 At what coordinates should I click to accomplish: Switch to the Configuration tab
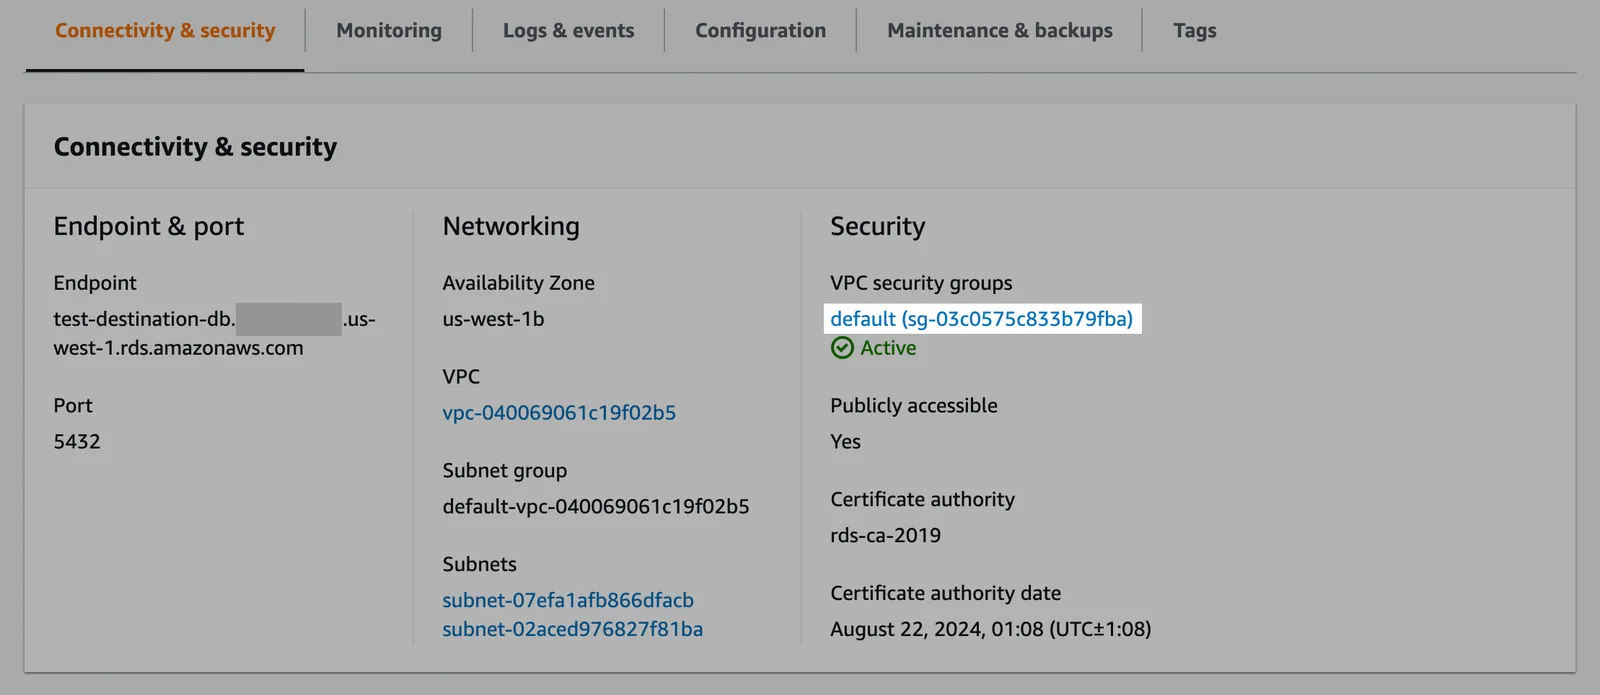[761, 31]
